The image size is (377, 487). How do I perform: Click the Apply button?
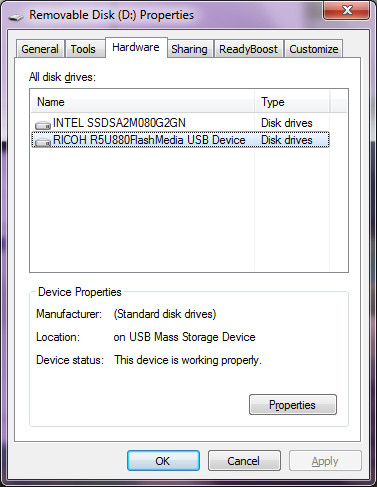point(325,461)
